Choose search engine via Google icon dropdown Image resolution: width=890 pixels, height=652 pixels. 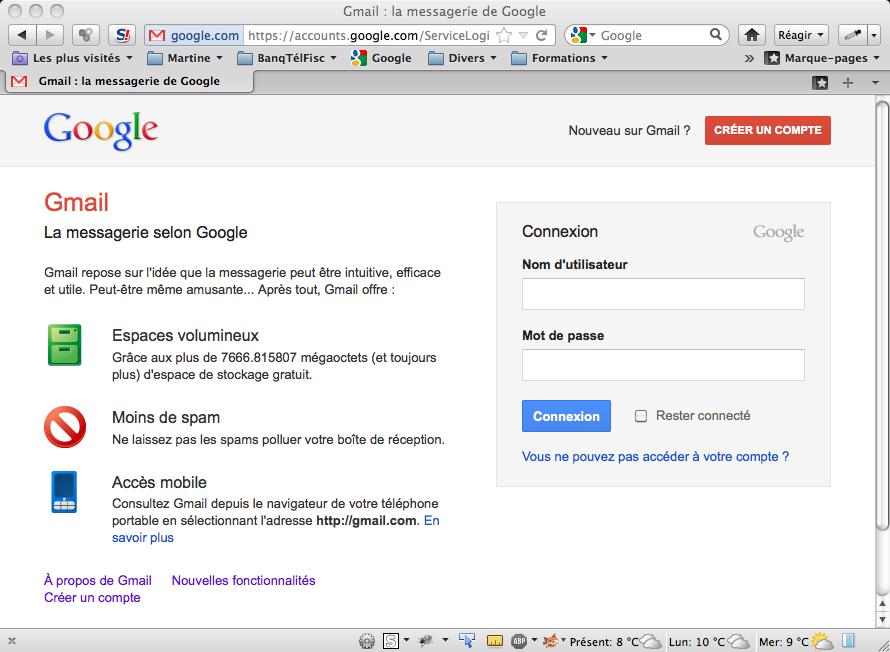[582, 35]
